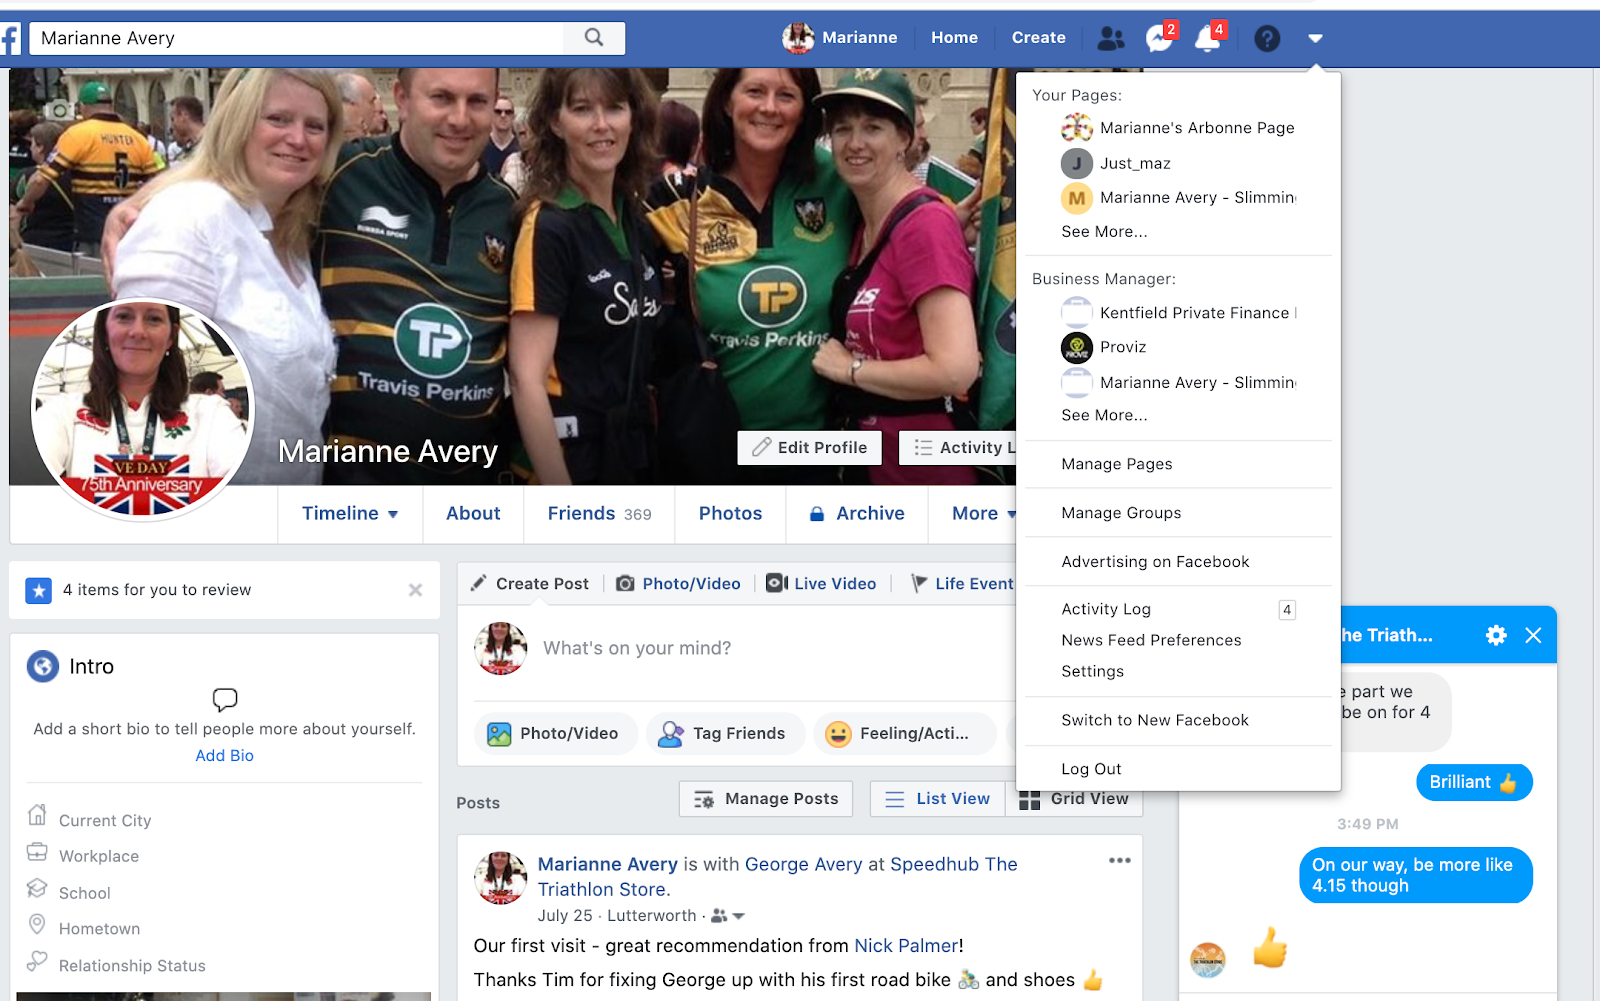Click the Workplace briefcase icon

37,852
